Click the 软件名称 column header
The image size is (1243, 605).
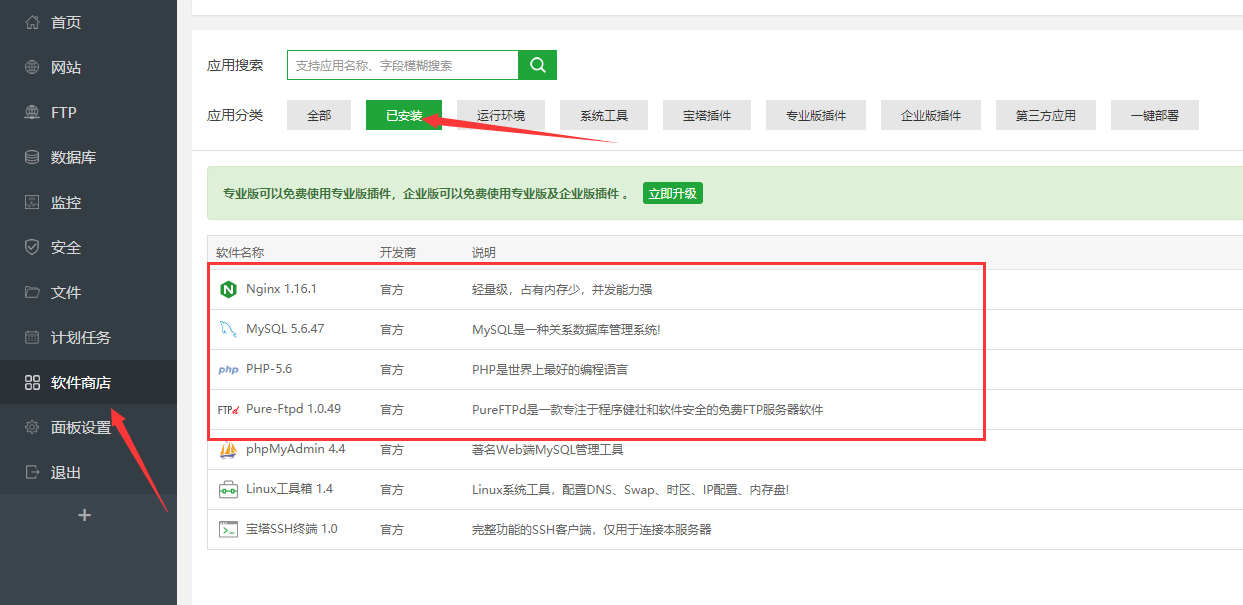tap(240, 253)
